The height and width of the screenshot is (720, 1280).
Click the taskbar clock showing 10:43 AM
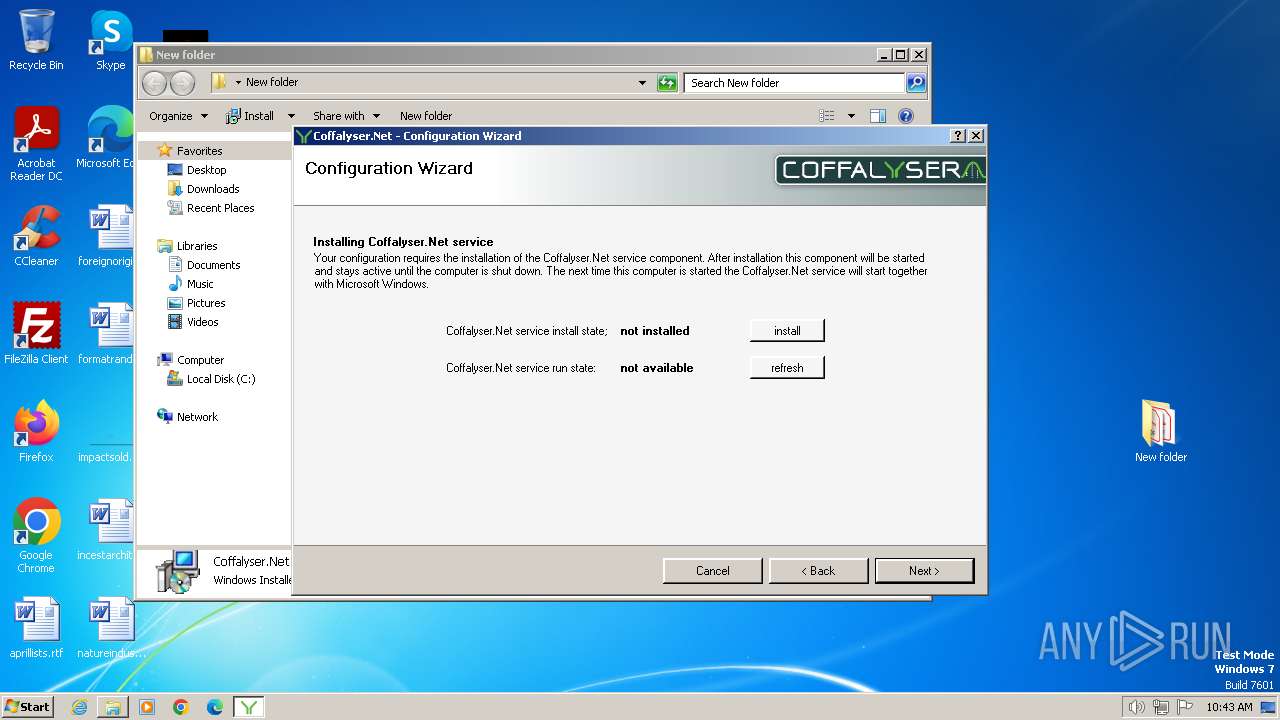coord(1229,707)
